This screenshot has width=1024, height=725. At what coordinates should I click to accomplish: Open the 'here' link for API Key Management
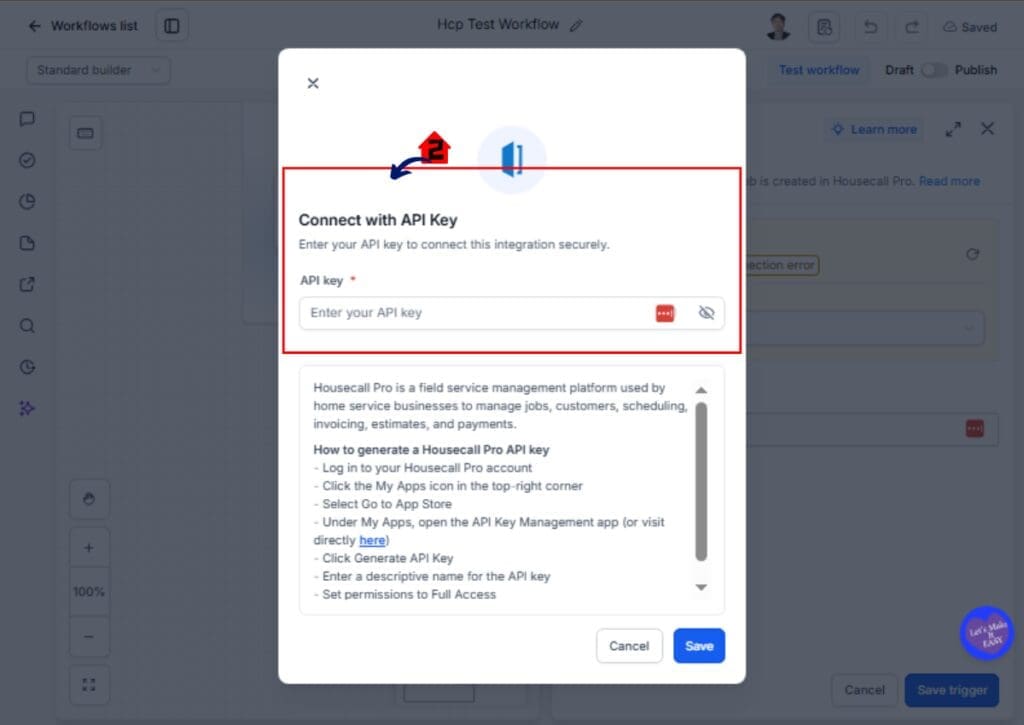pyautogui.click(x=372, y=540)
